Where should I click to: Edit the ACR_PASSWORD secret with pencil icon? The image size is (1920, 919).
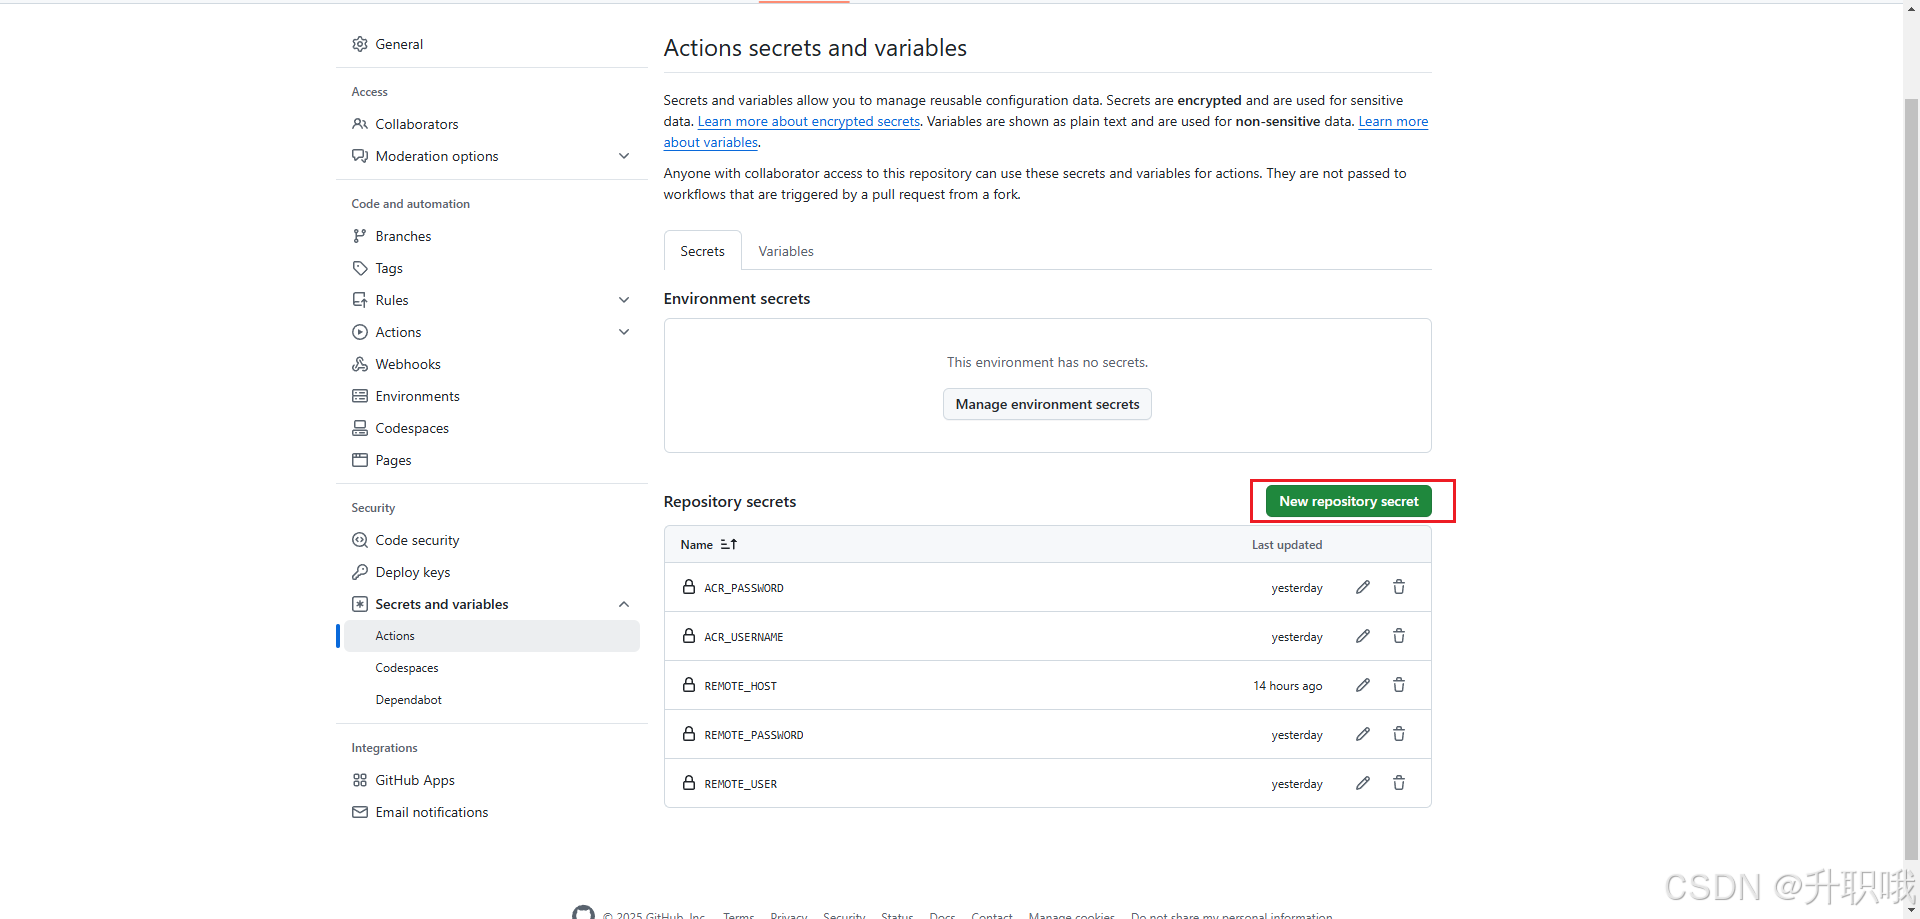click(x=1363, y=587)
